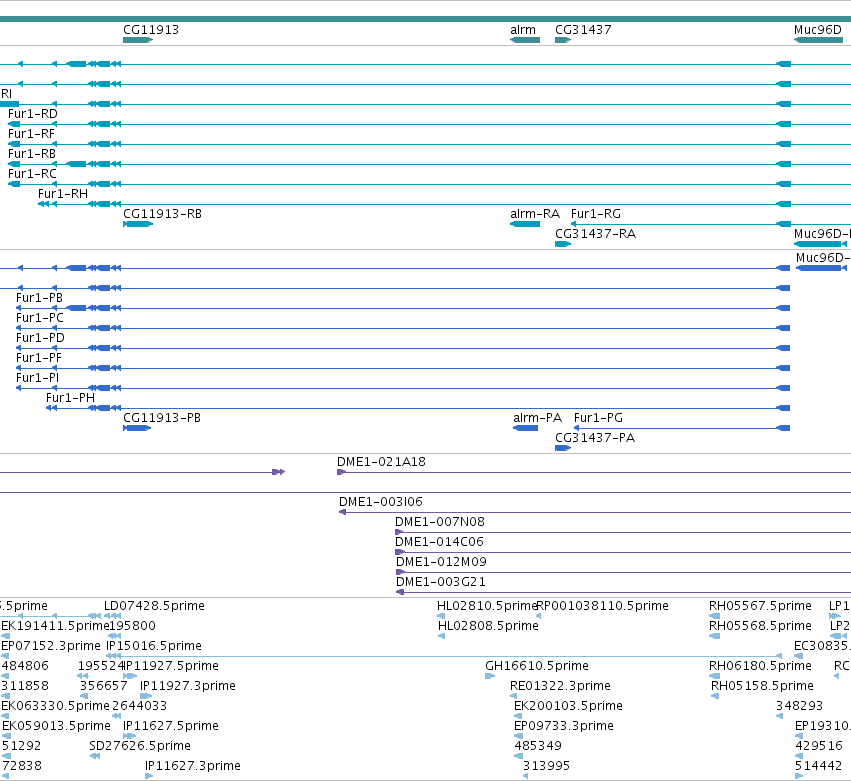This screenshot has height=781, width=851.
Task: Select transcript Fur1-RH label
Action: [62, 194]
